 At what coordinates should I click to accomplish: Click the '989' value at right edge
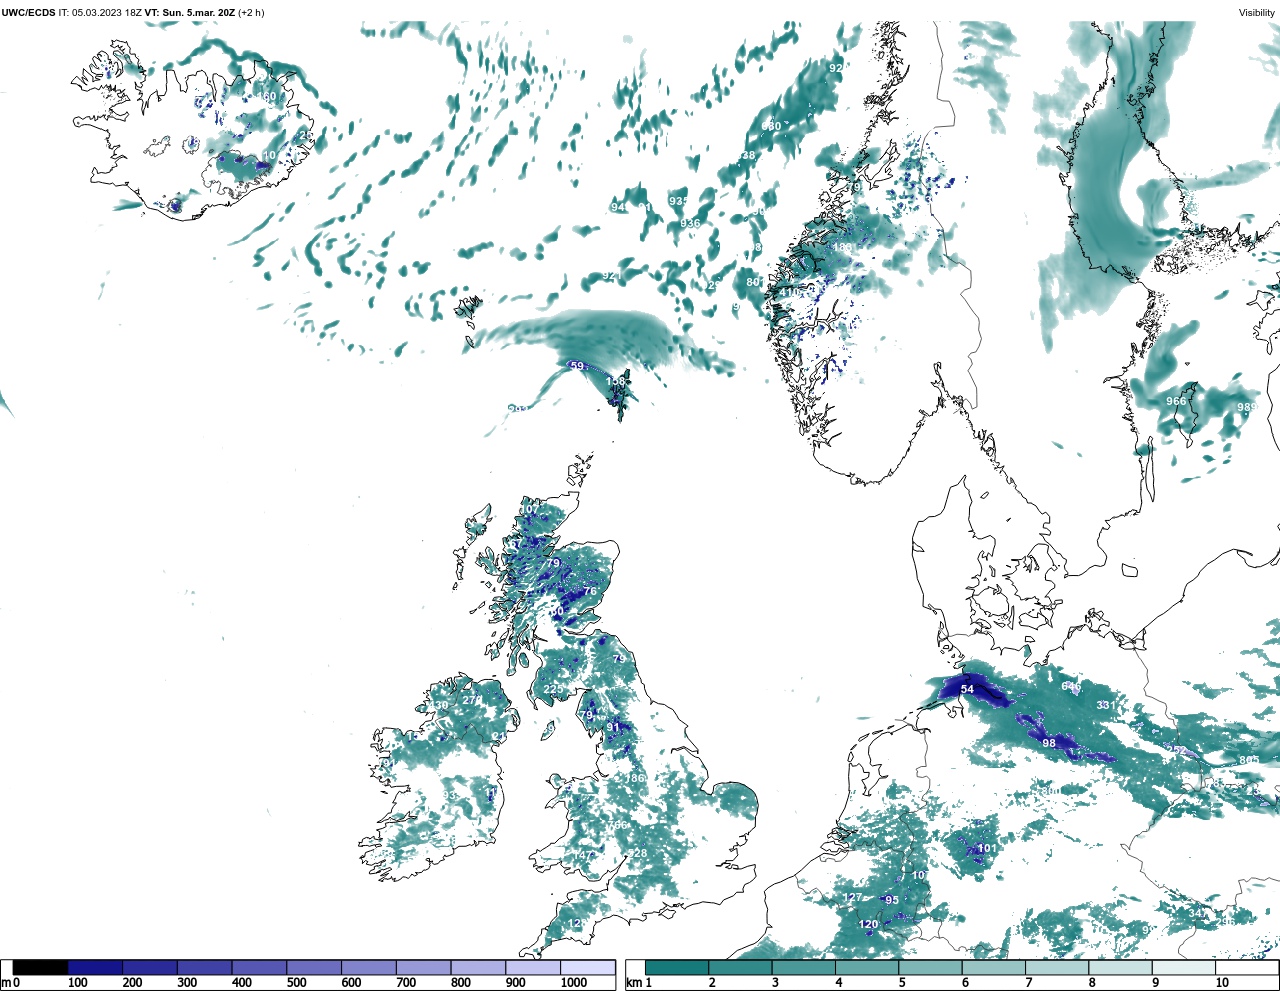click(x=1247, y=407)
